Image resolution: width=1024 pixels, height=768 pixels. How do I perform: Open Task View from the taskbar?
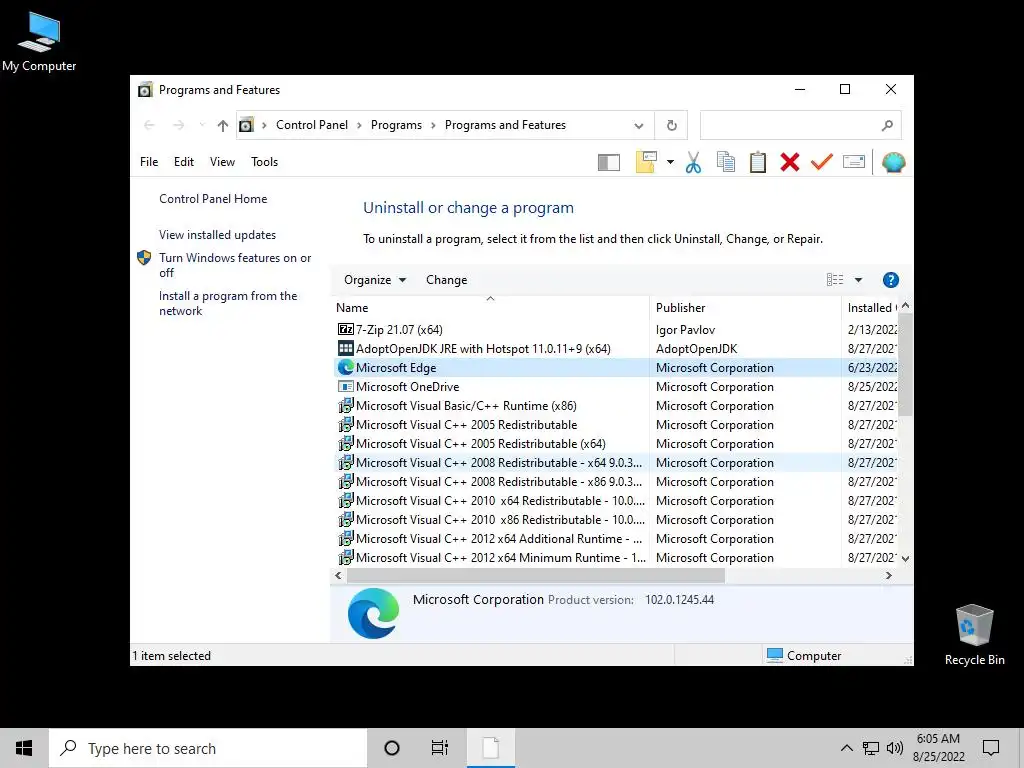(440, 748)
